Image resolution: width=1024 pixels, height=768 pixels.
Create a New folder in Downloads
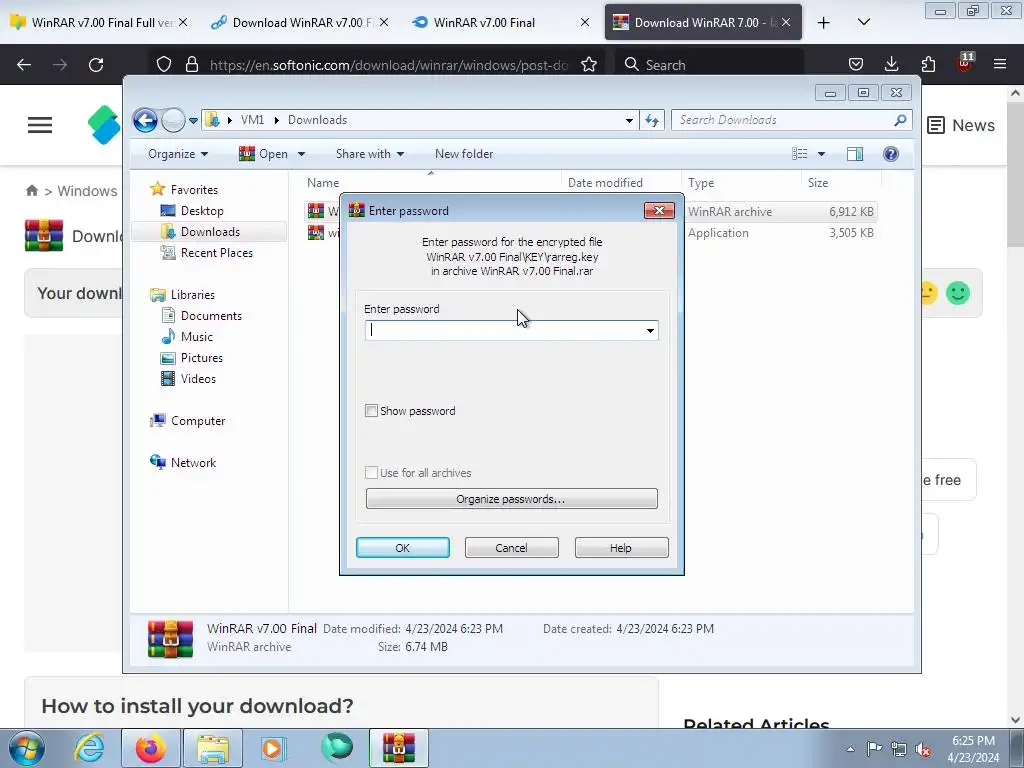click(x=464, y=154)
